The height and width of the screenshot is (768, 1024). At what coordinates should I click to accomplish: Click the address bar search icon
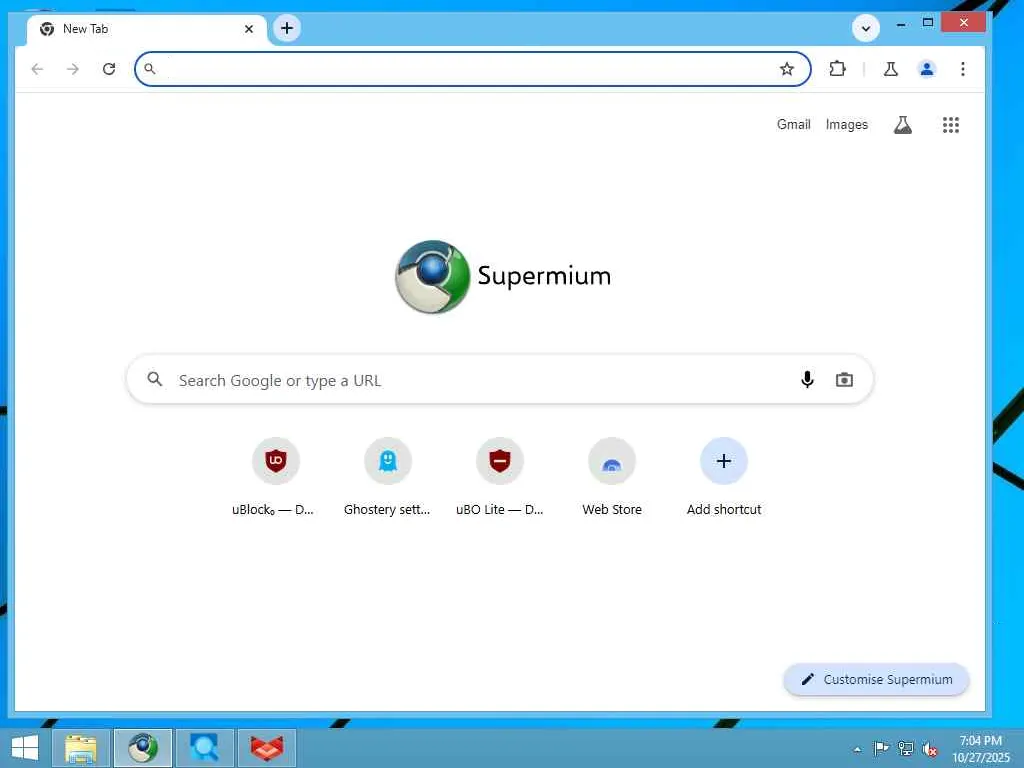pyautogui.click(x=150, y=69)
